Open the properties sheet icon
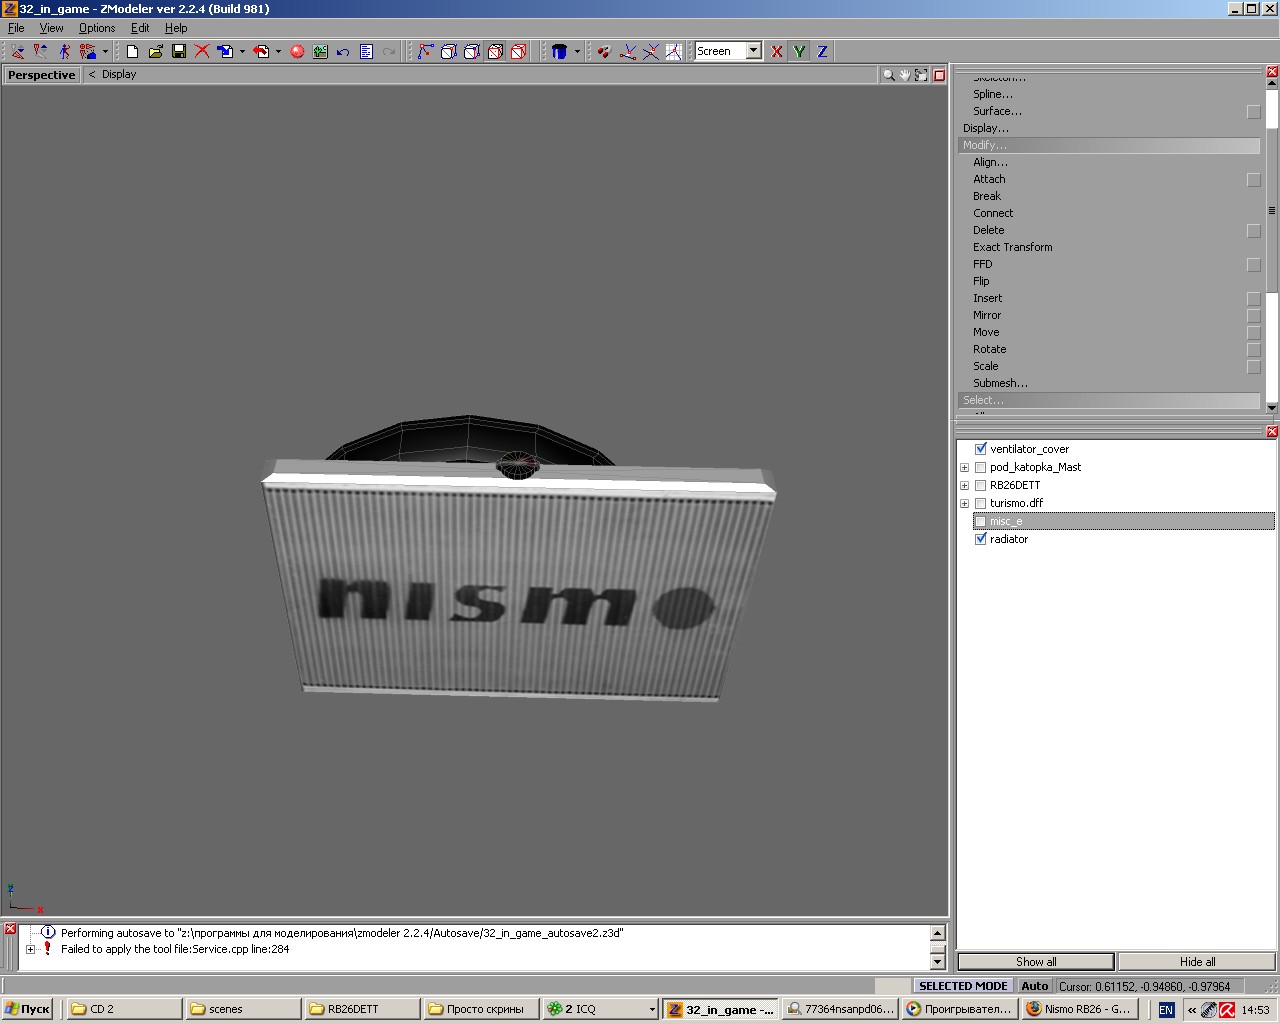 point(366,51)
